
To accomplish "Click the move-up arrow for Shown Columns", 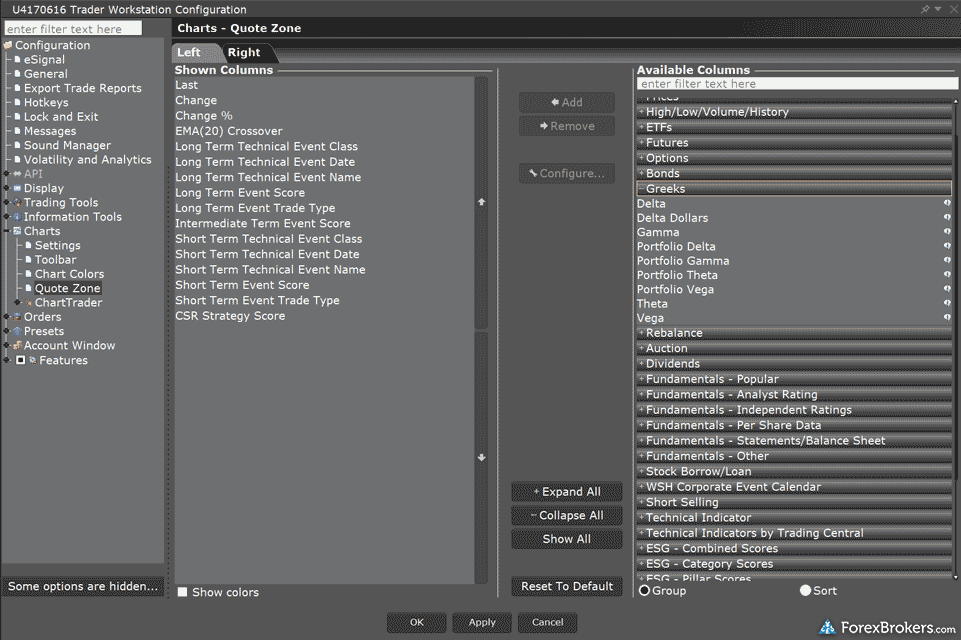I will pos(482,202).
